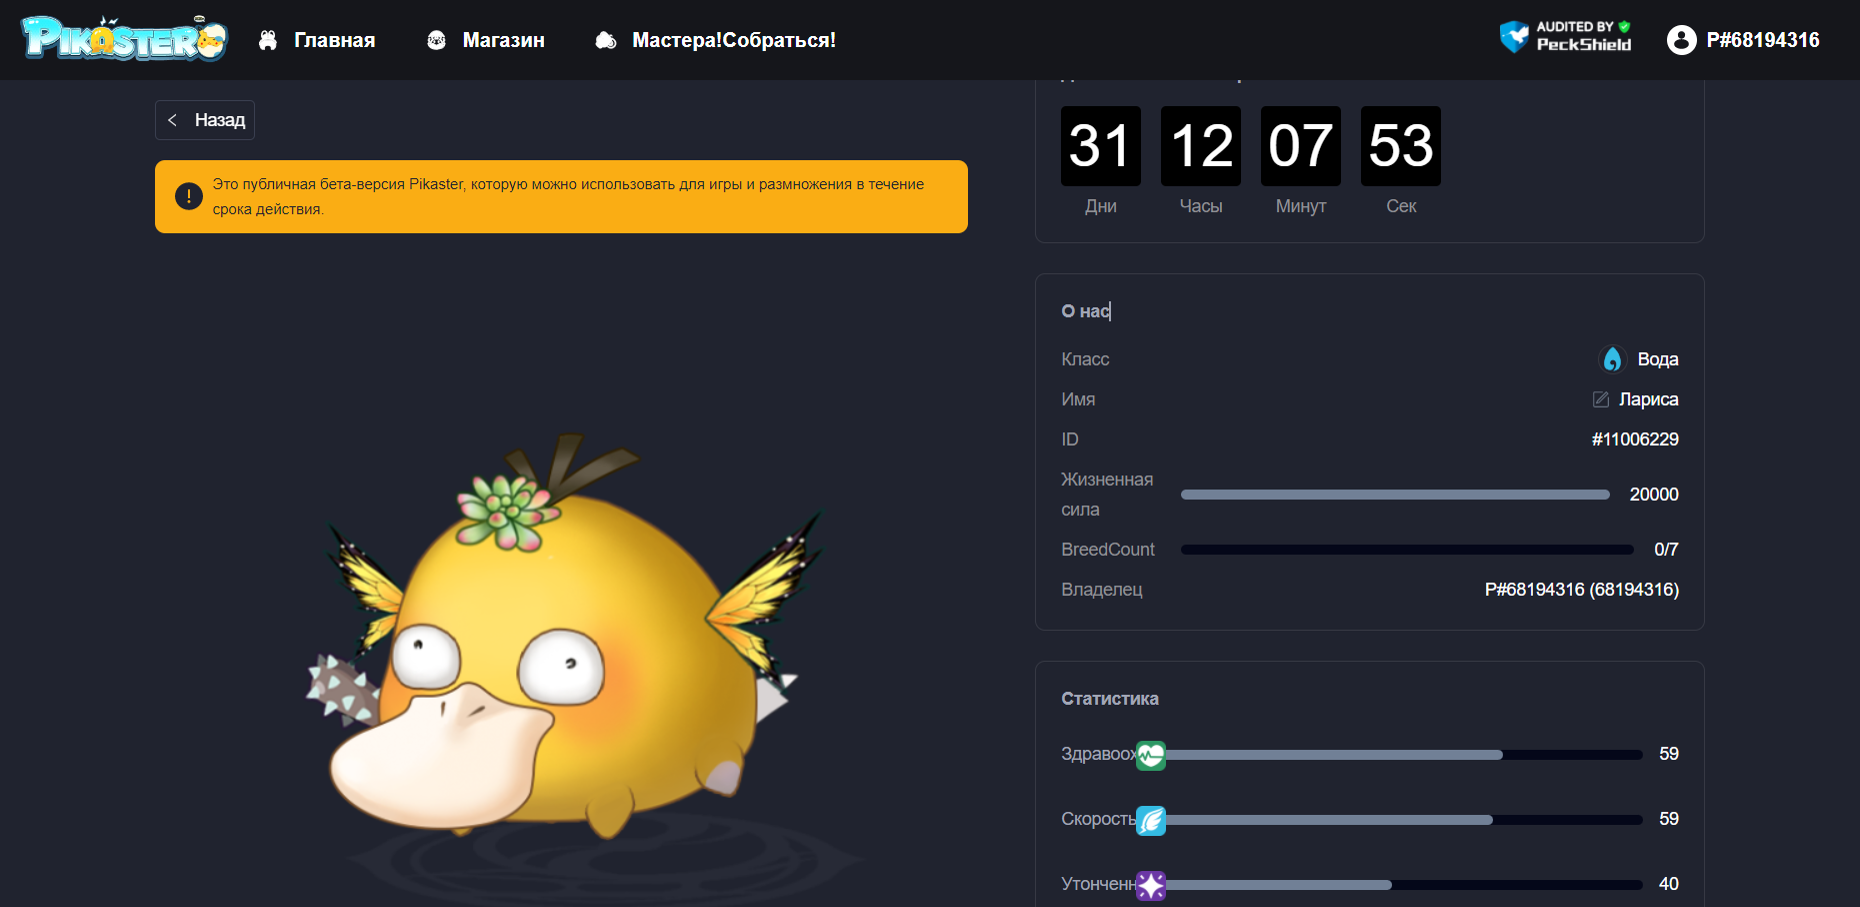
Task: Open the user profile avatar icon
Action: click(x=1682, y=40)
